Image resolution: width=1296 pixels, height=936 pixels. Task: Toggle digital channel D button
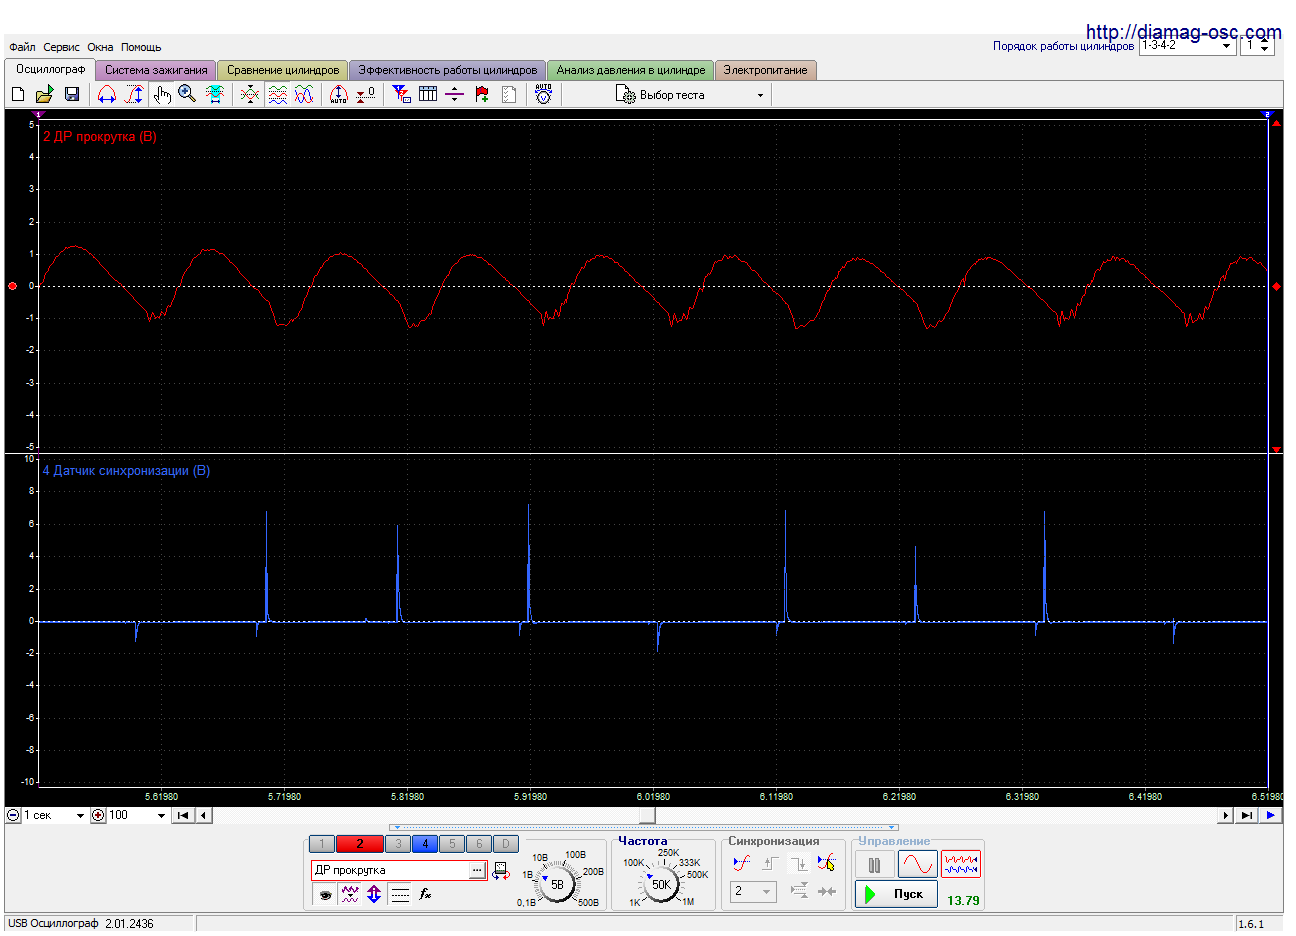(506, 844)
